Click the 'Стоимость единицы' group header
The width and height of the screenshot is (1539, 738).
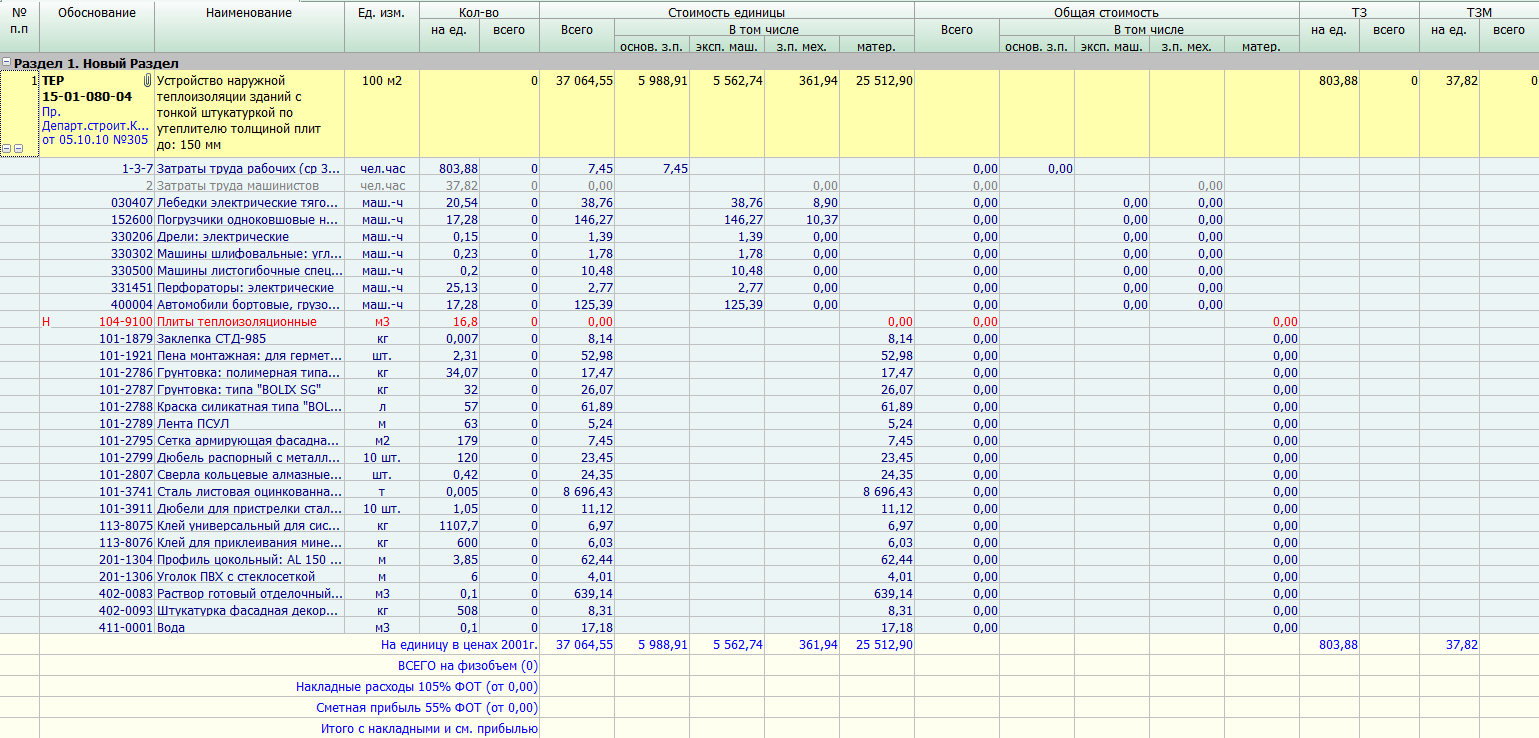726,13
